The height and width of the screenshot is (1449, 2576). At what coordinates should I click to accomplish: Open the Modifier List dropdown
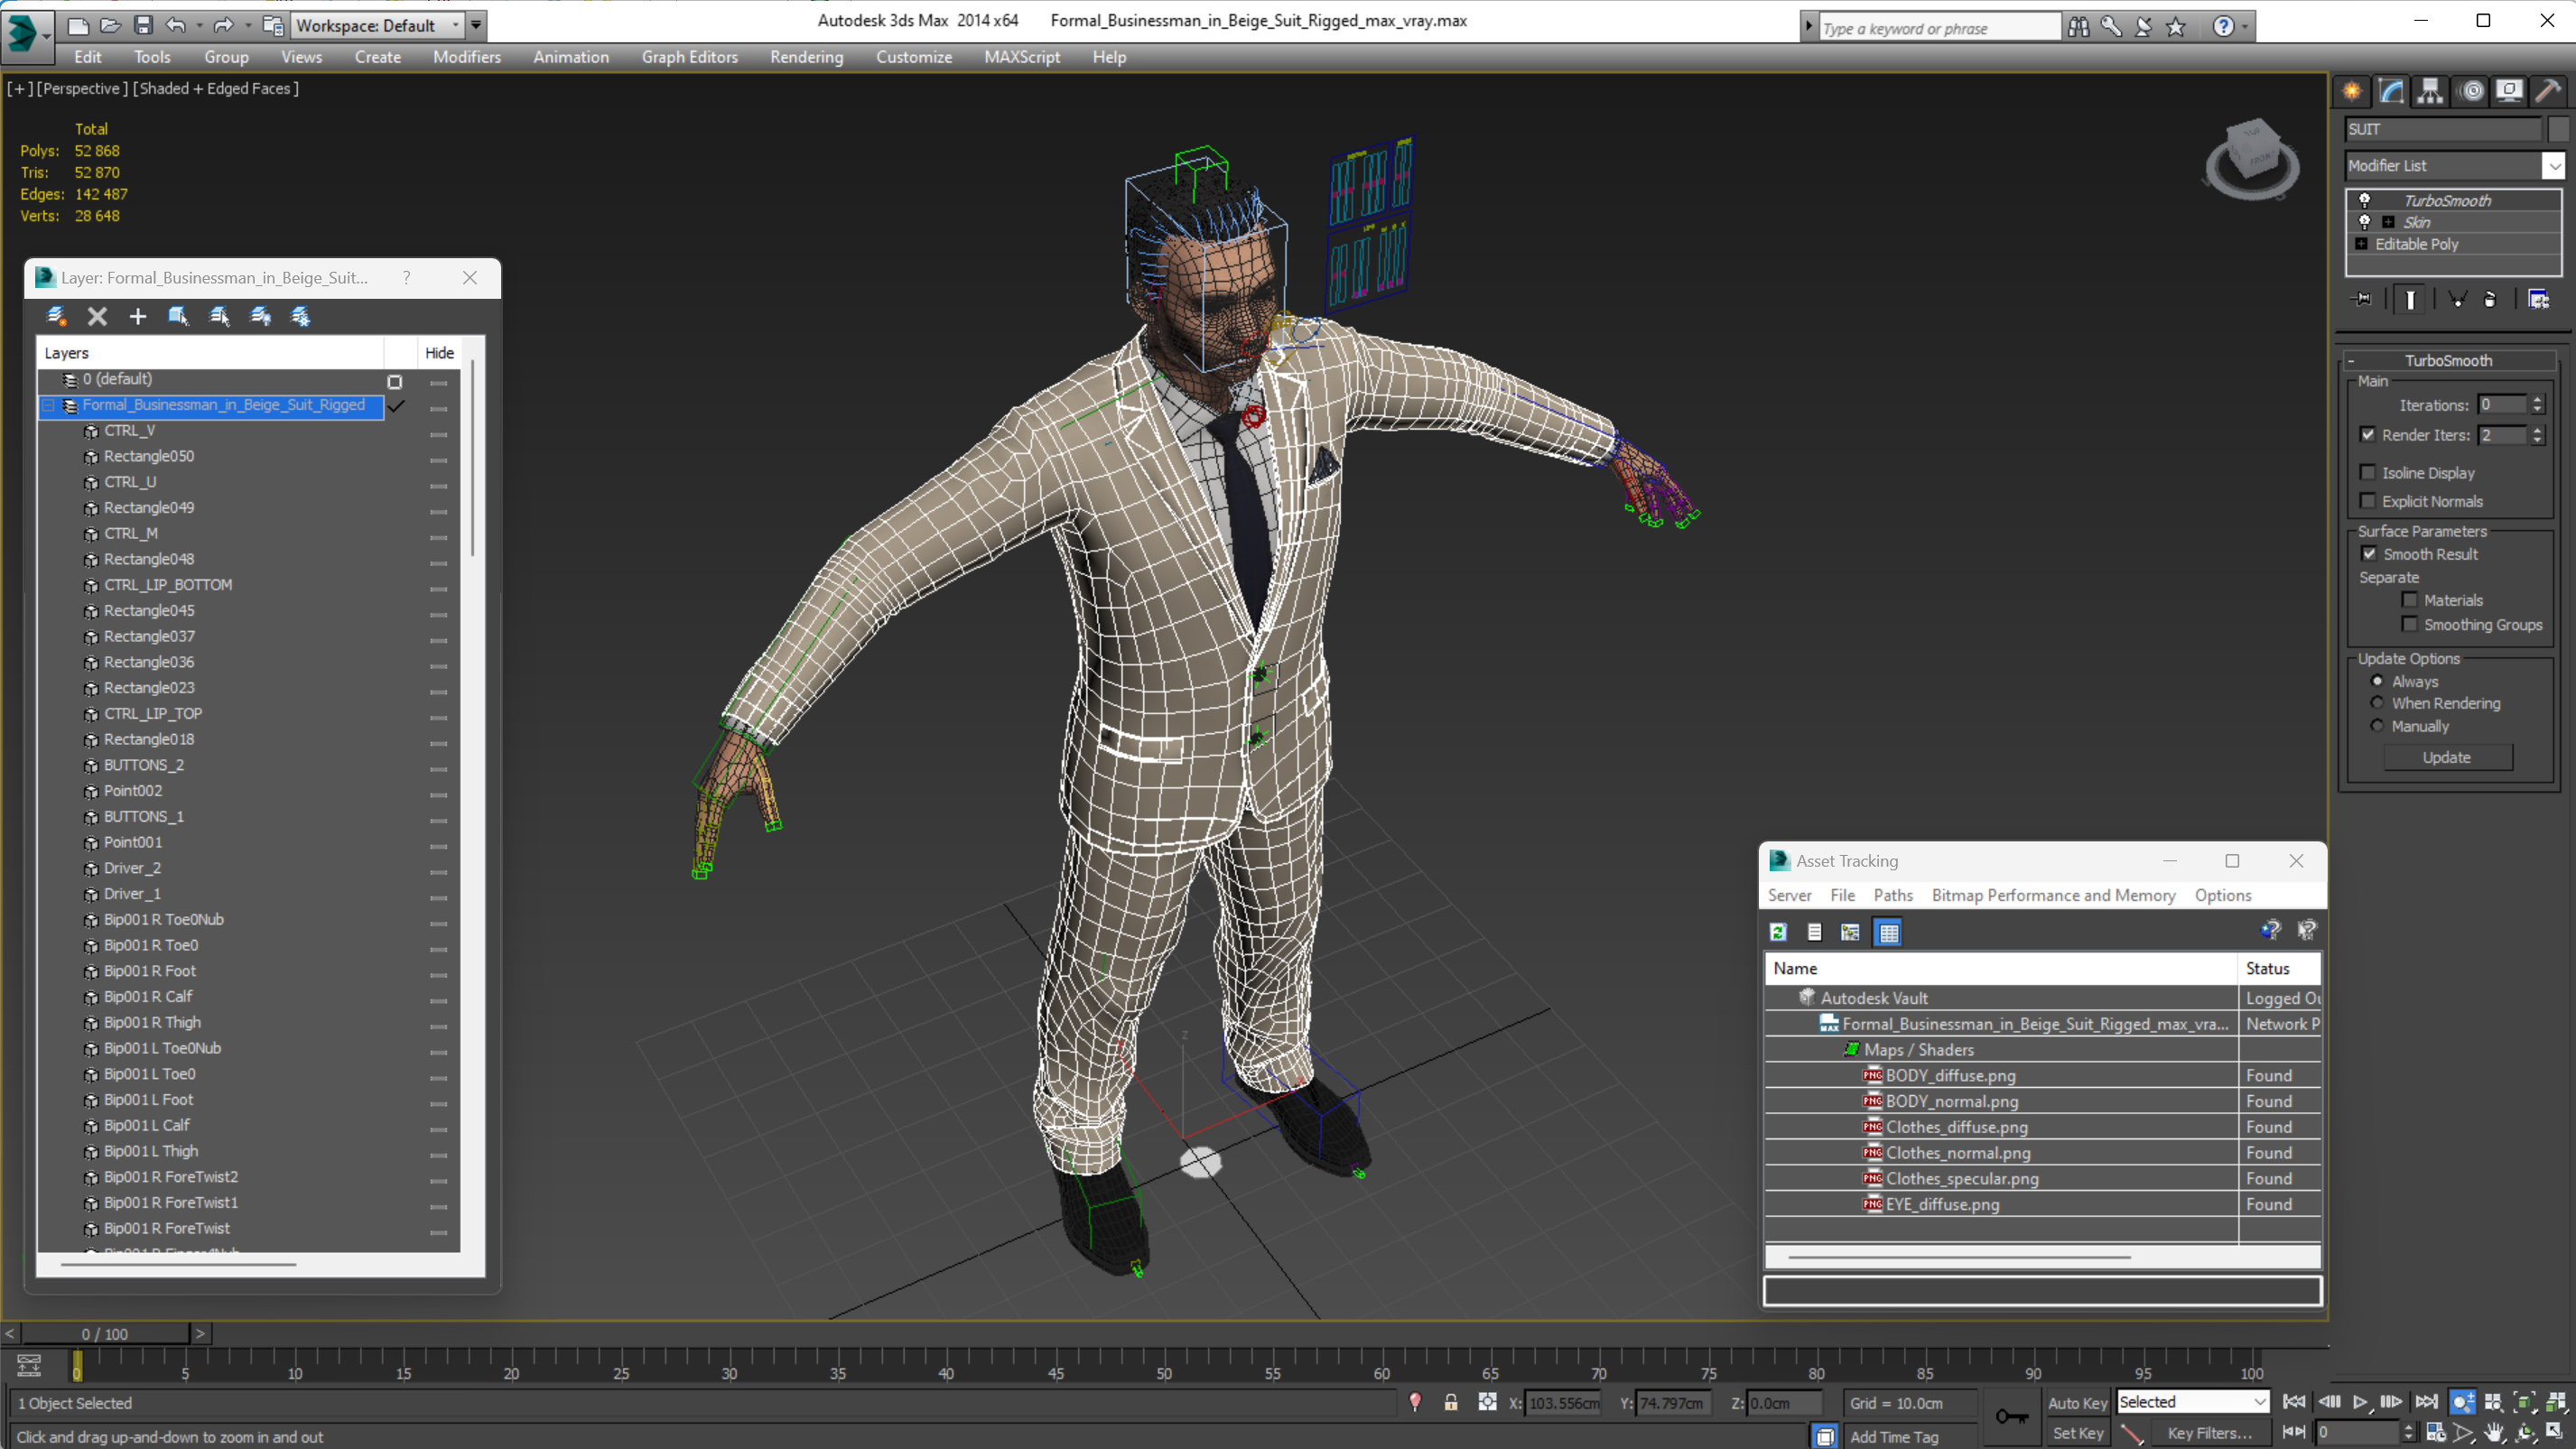(x=2554, y=166)
